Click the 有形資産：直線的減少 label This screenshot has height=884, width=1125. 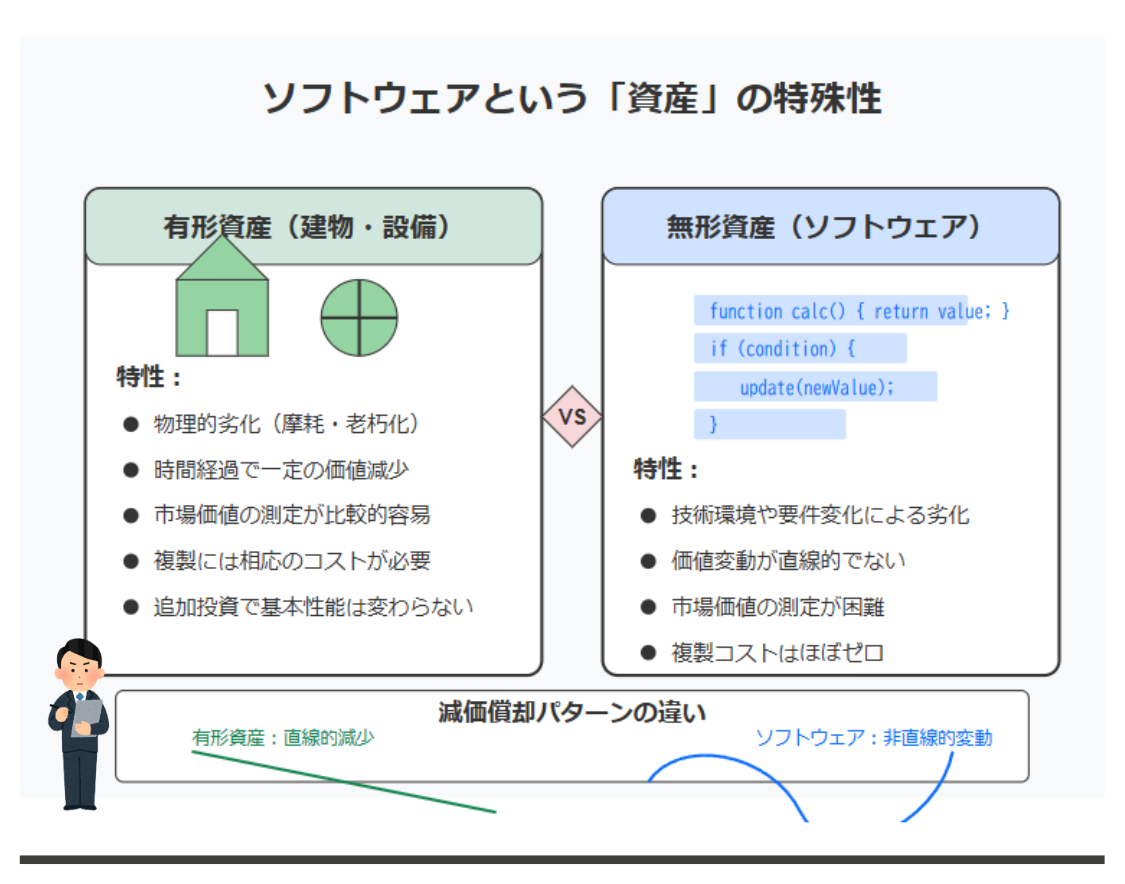[283, 738]
